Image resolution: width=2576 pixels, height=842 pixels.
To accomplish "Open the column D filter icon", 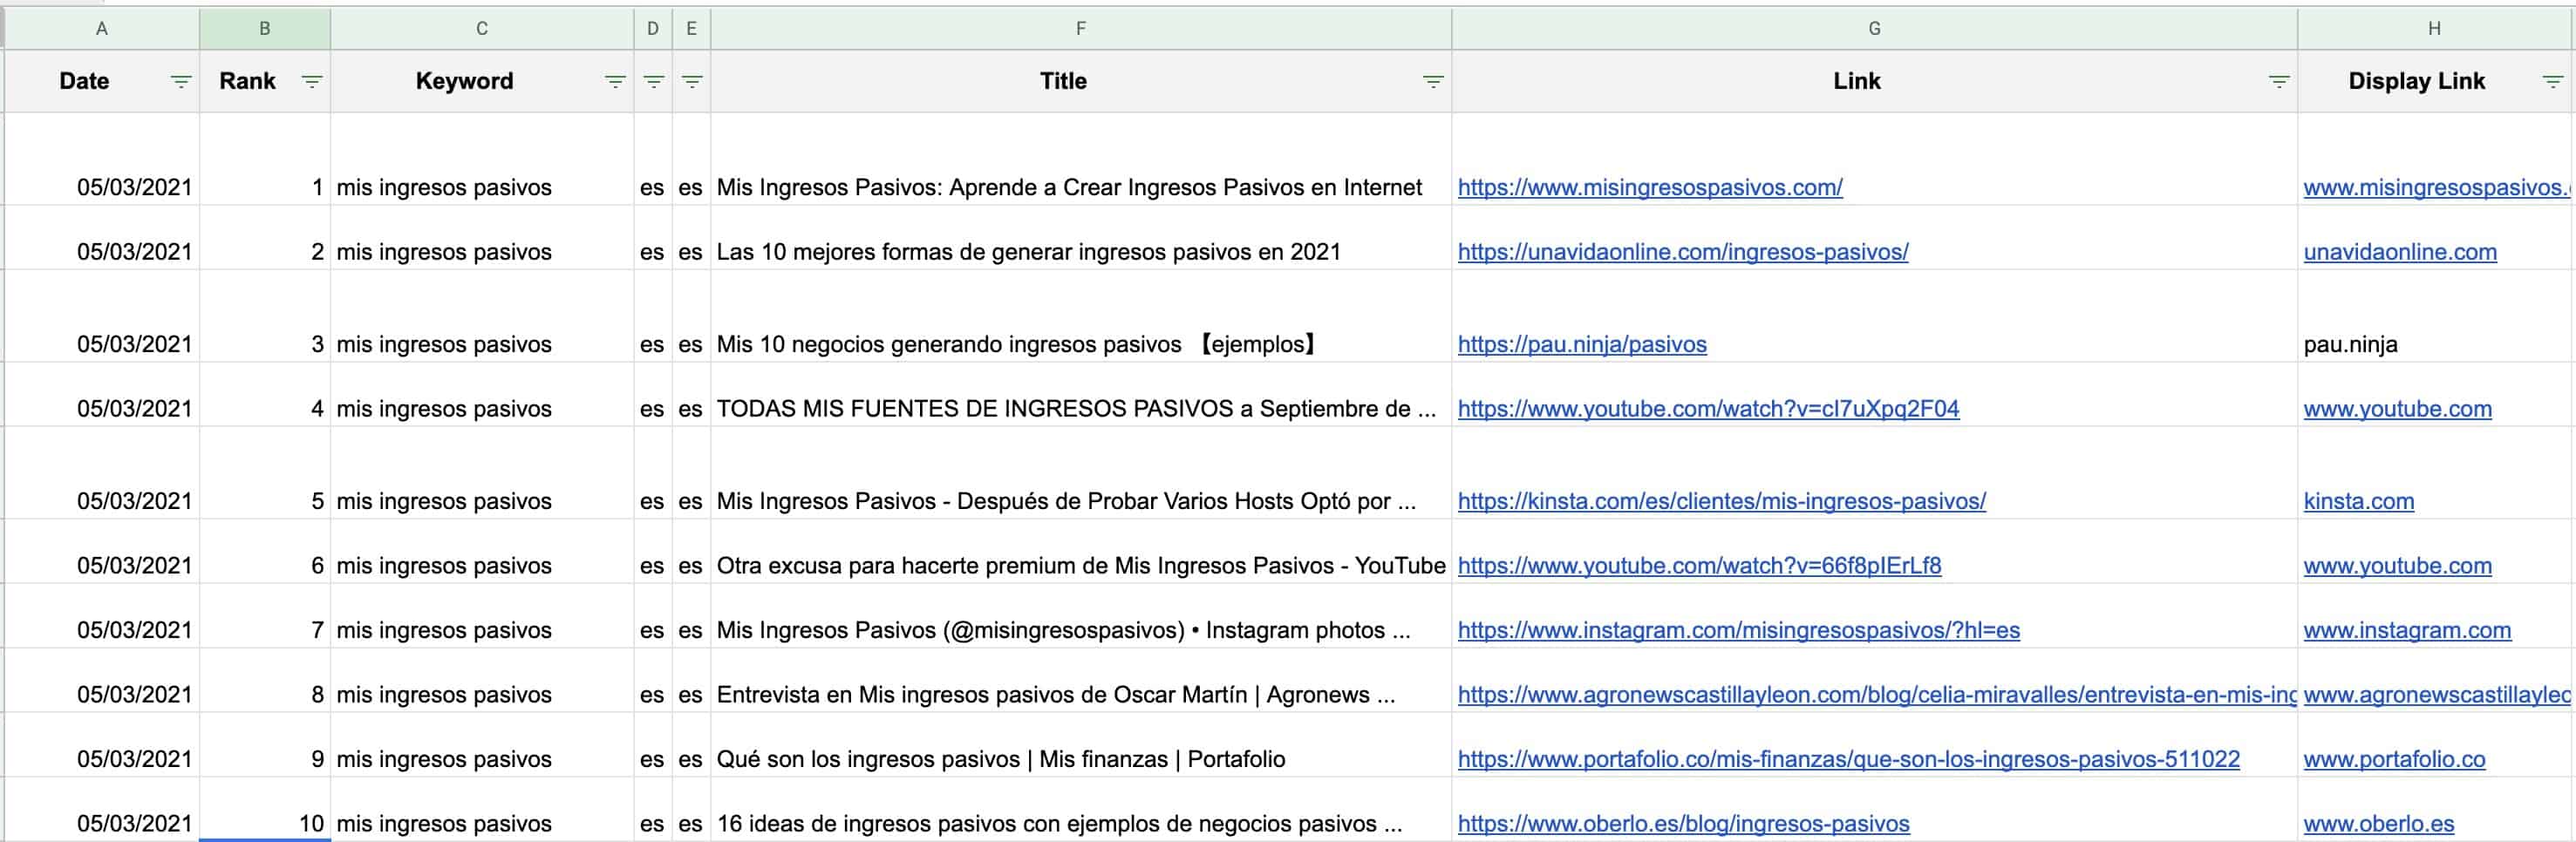I will pyautogui.click(x=654, y=82).
